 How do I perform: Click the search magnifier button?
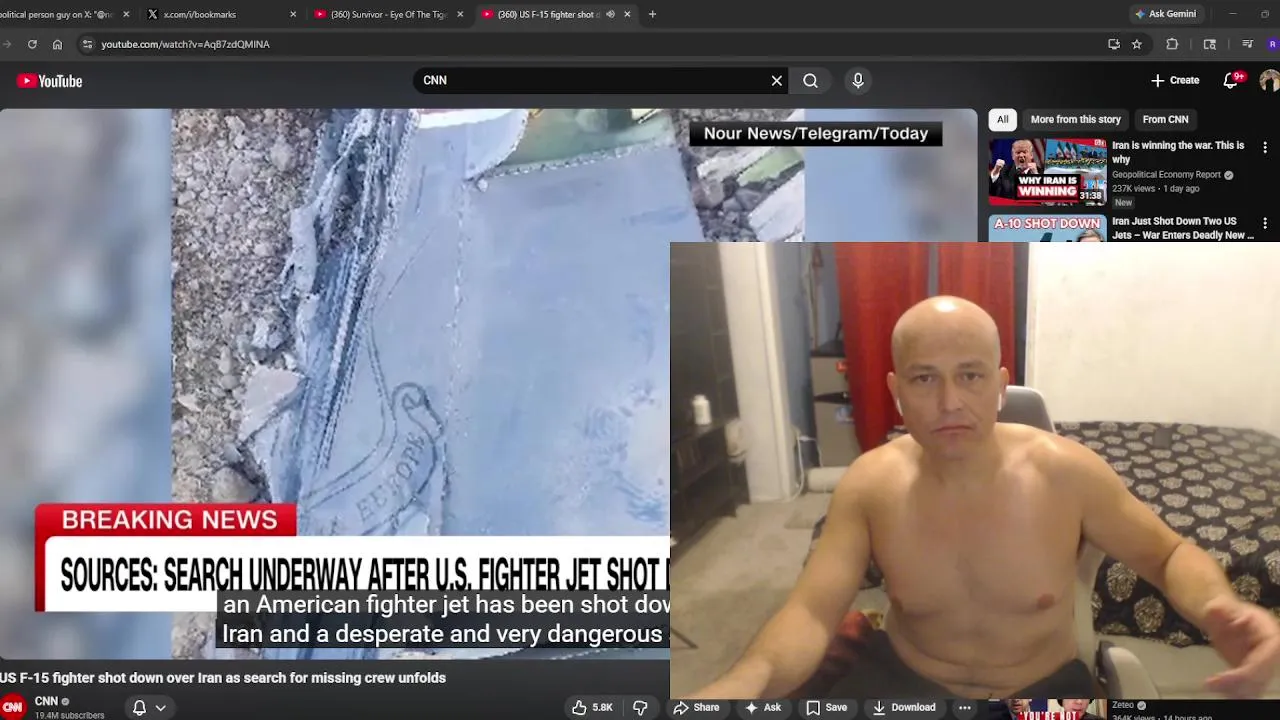810,81
